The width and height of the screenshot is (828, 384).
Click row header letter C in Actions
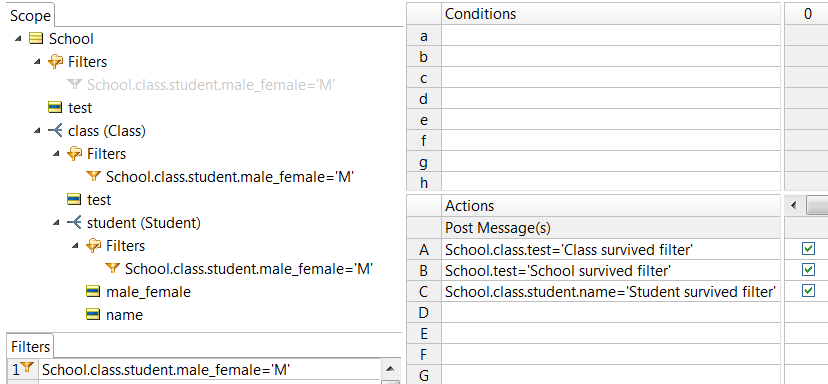coord(424,292)
